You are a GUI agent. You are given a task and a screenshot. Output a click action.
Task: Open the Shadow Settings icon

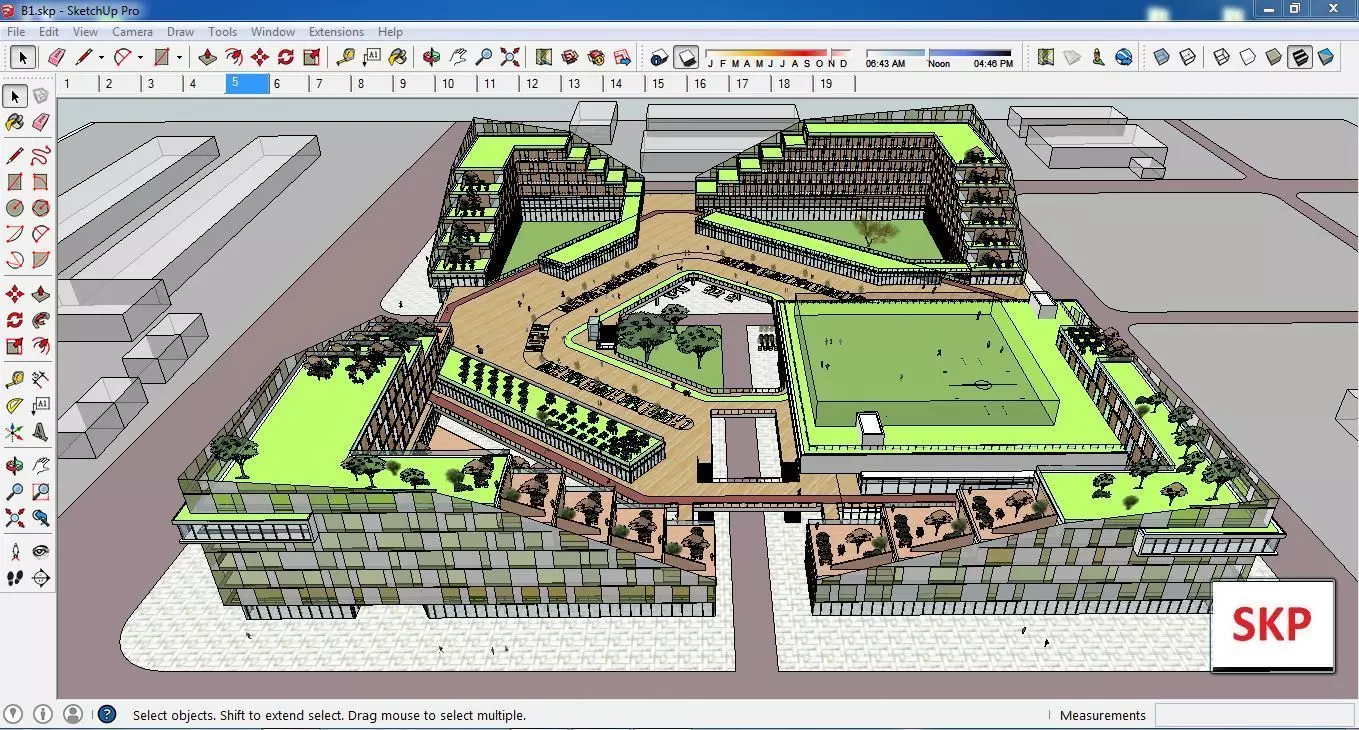pos(659,57)
